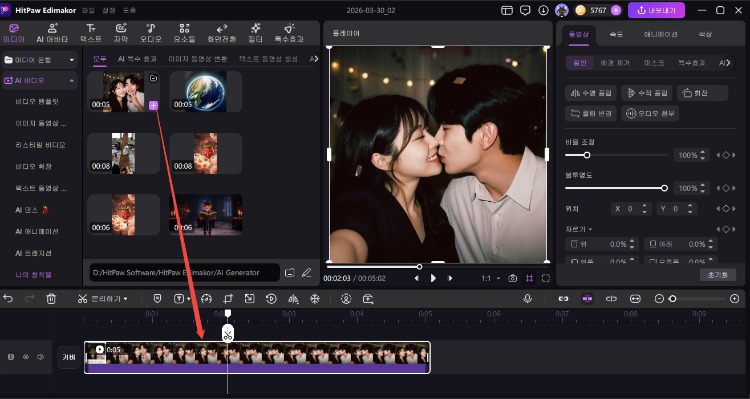
Task: Fit timeline to window width icon
Action: click(x=635, y=299)
